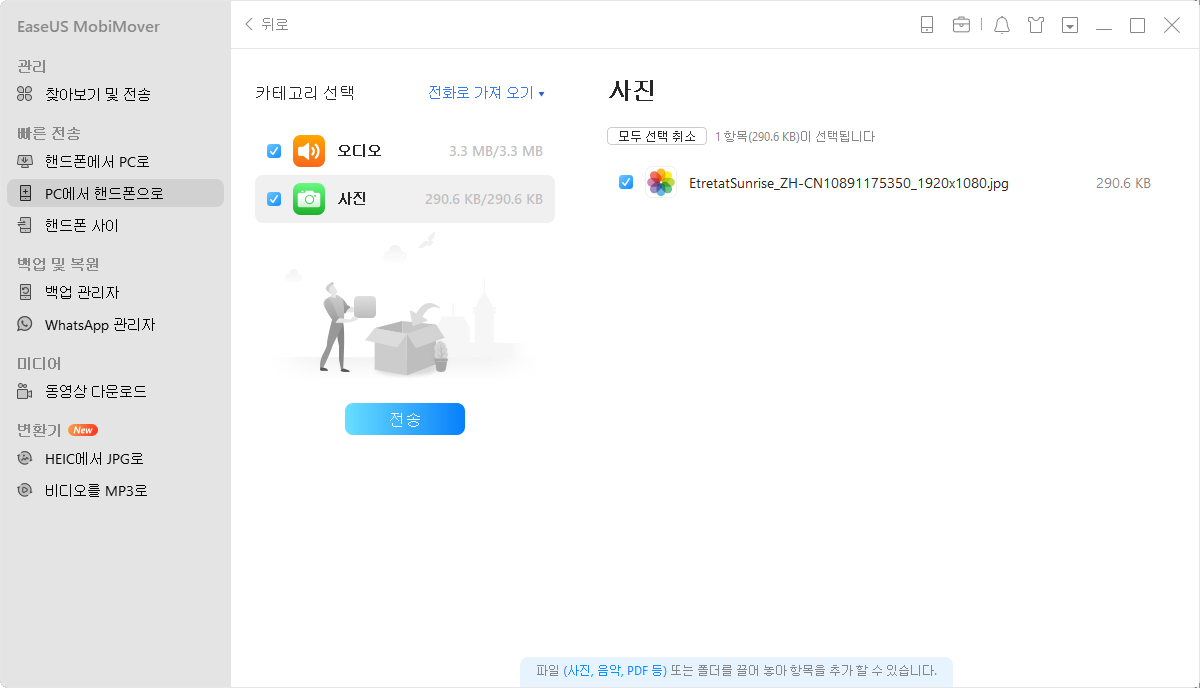Open the import source dropdown next to category selection
1200x688 pixels.
pyautogui.click(x=487, y=92)
